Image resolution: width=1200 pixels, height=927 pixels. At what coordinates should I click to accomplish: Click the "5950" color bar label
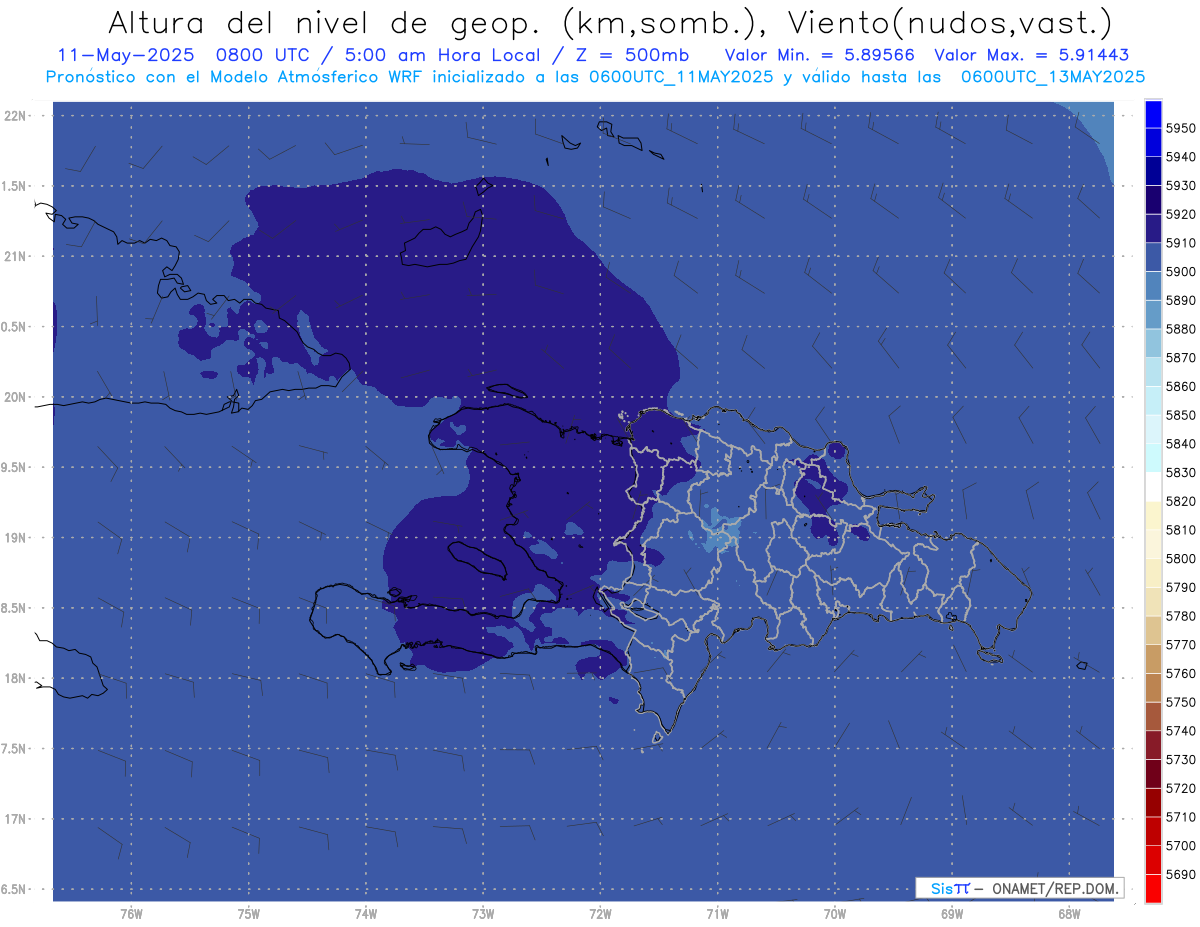click(x=1181, y=128)
